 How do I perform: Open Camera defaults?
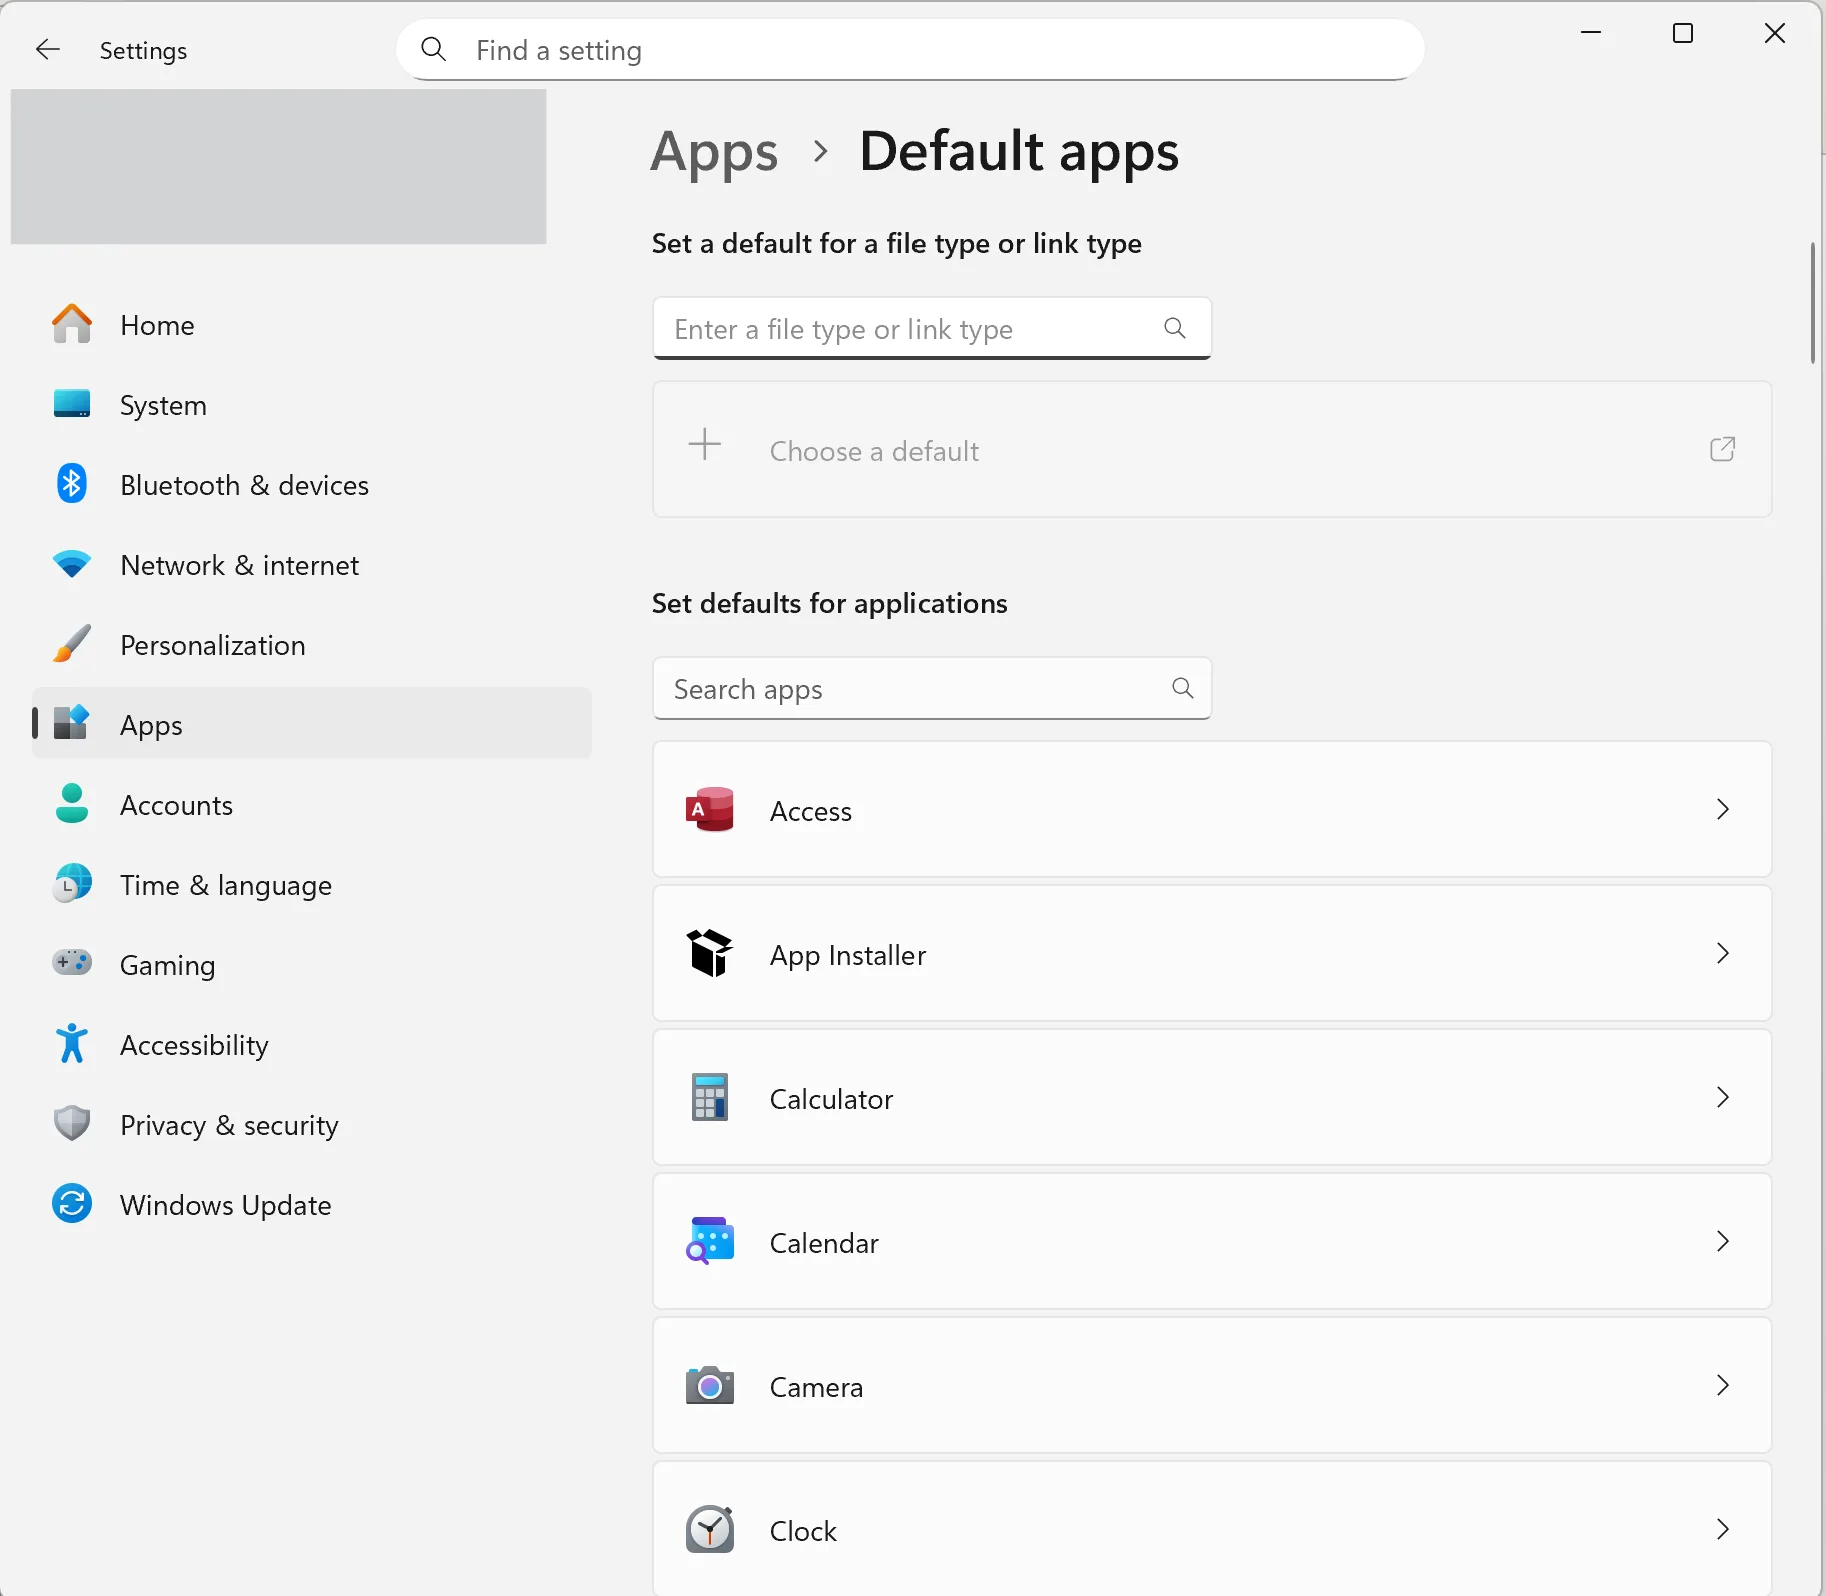[x=1212, y=1385]
